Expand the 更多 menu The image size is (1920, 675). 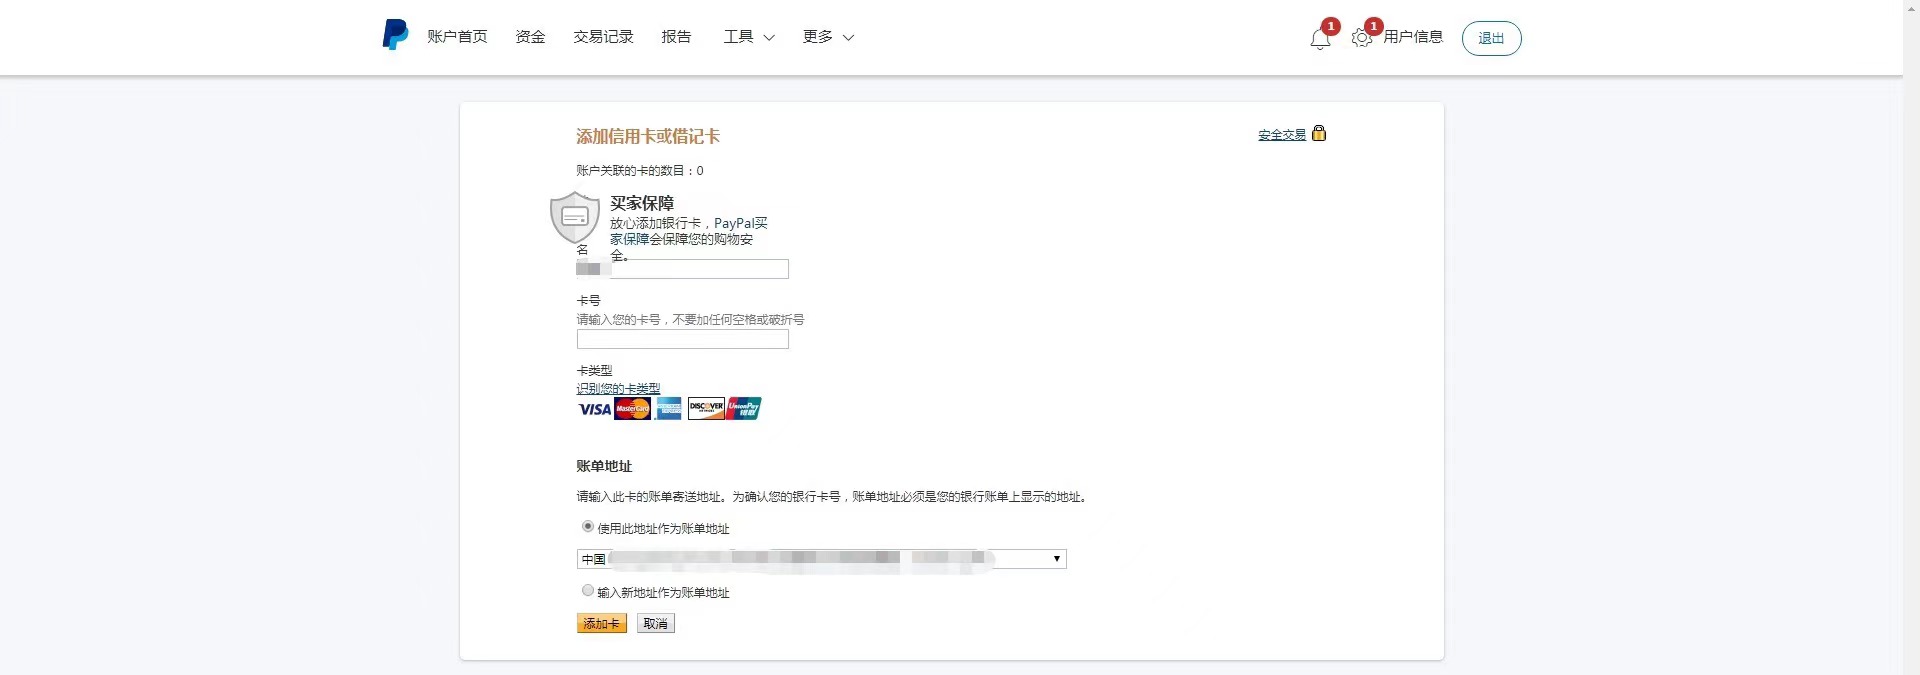click(828, 37)
